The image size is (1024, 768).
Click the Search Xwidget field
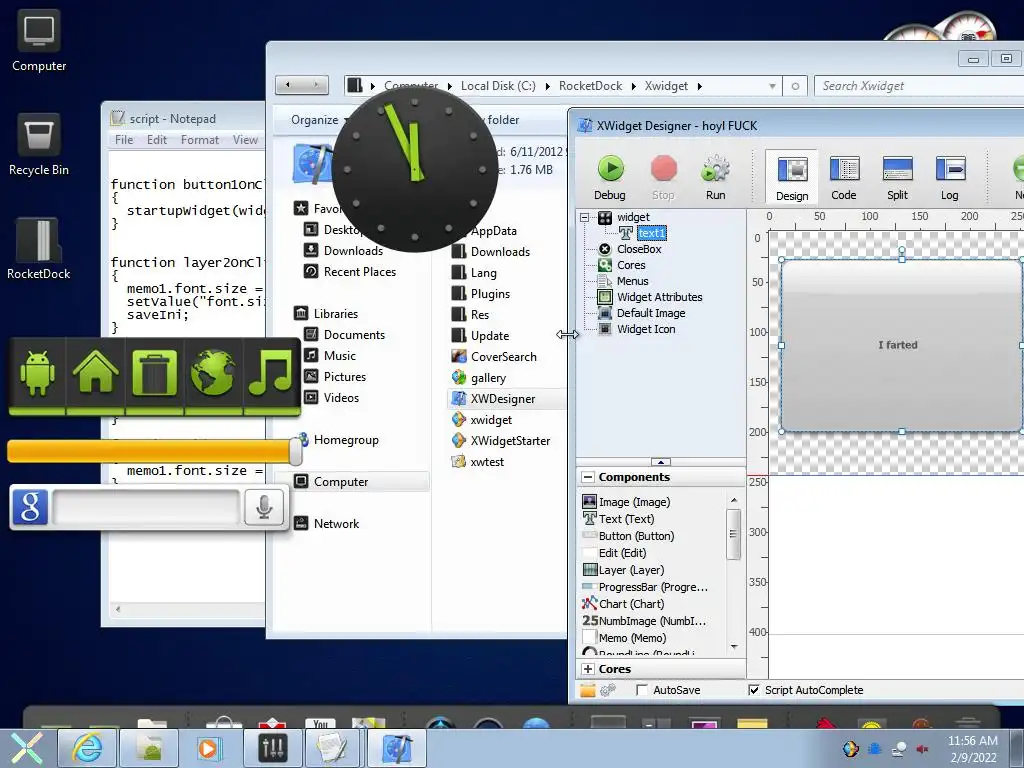pyautogui.click(x=919, y=86)
